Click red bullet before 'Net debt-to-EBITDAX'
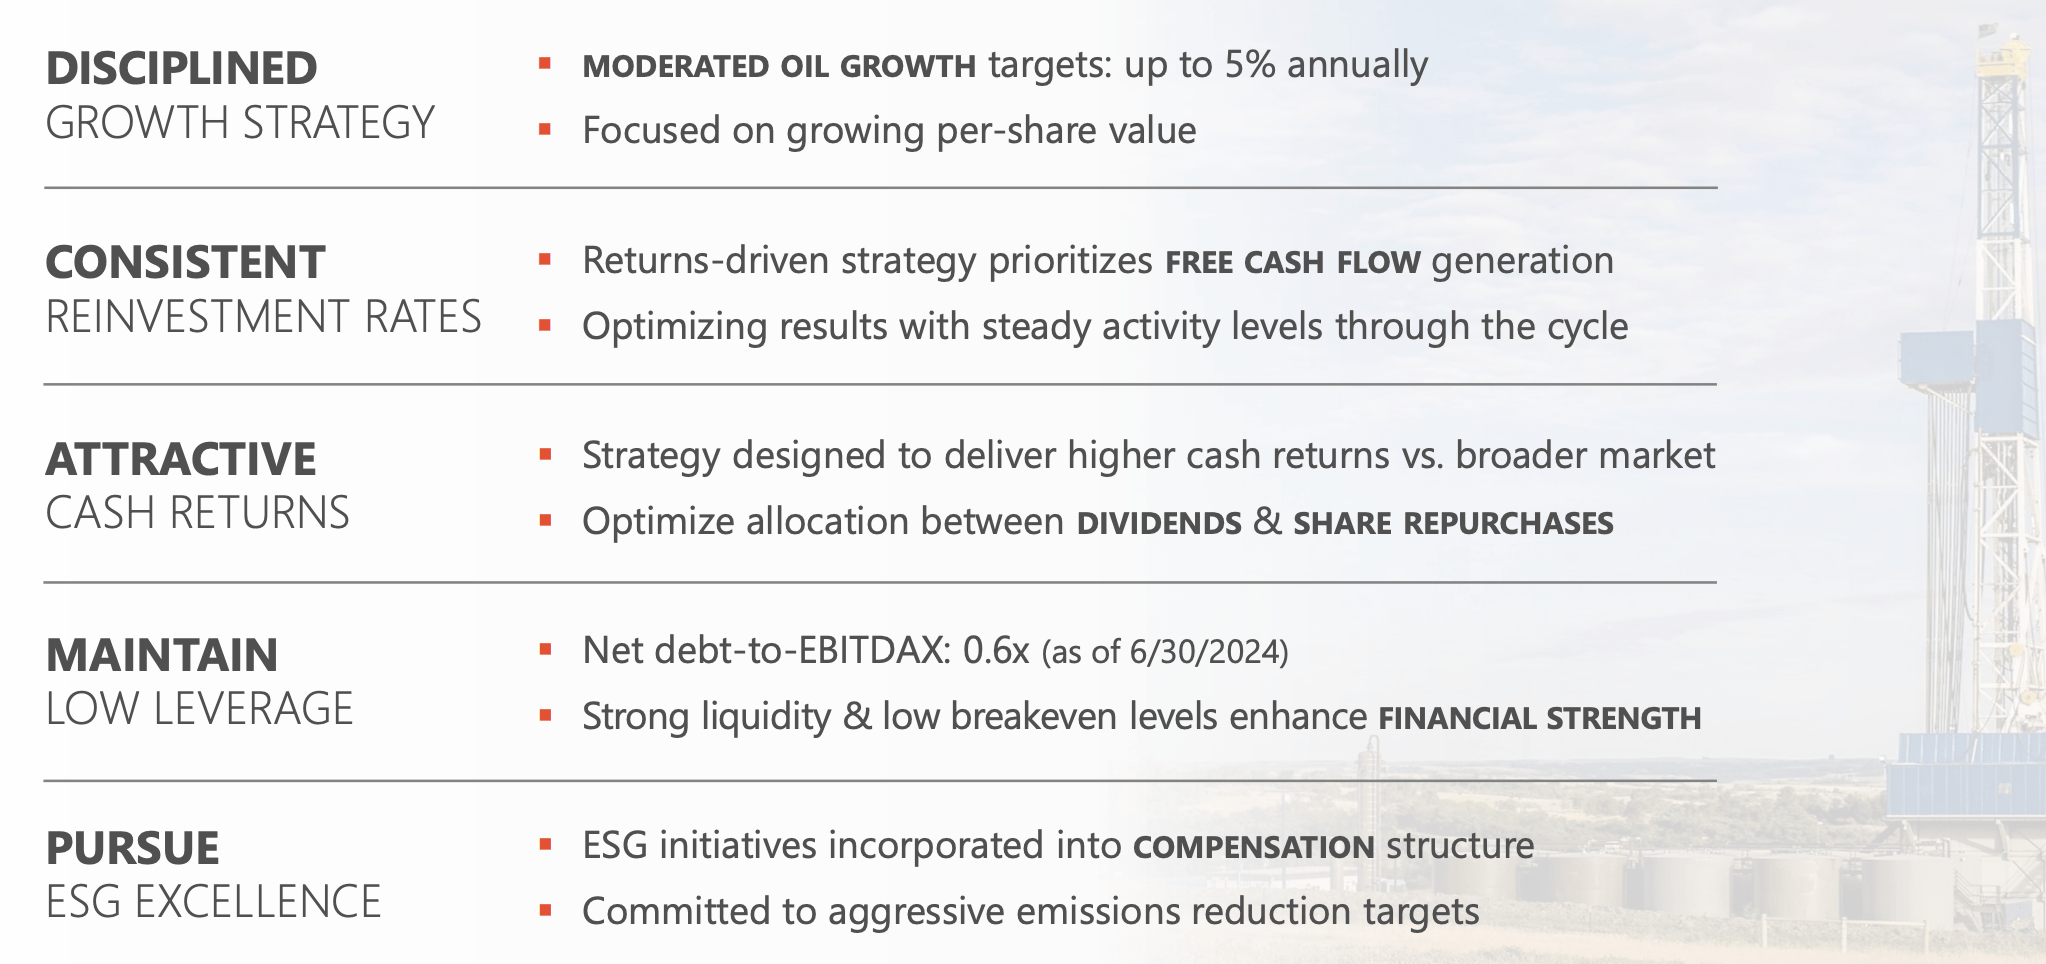The width and height of the screenshot is (2046, 964). (545, 650)
